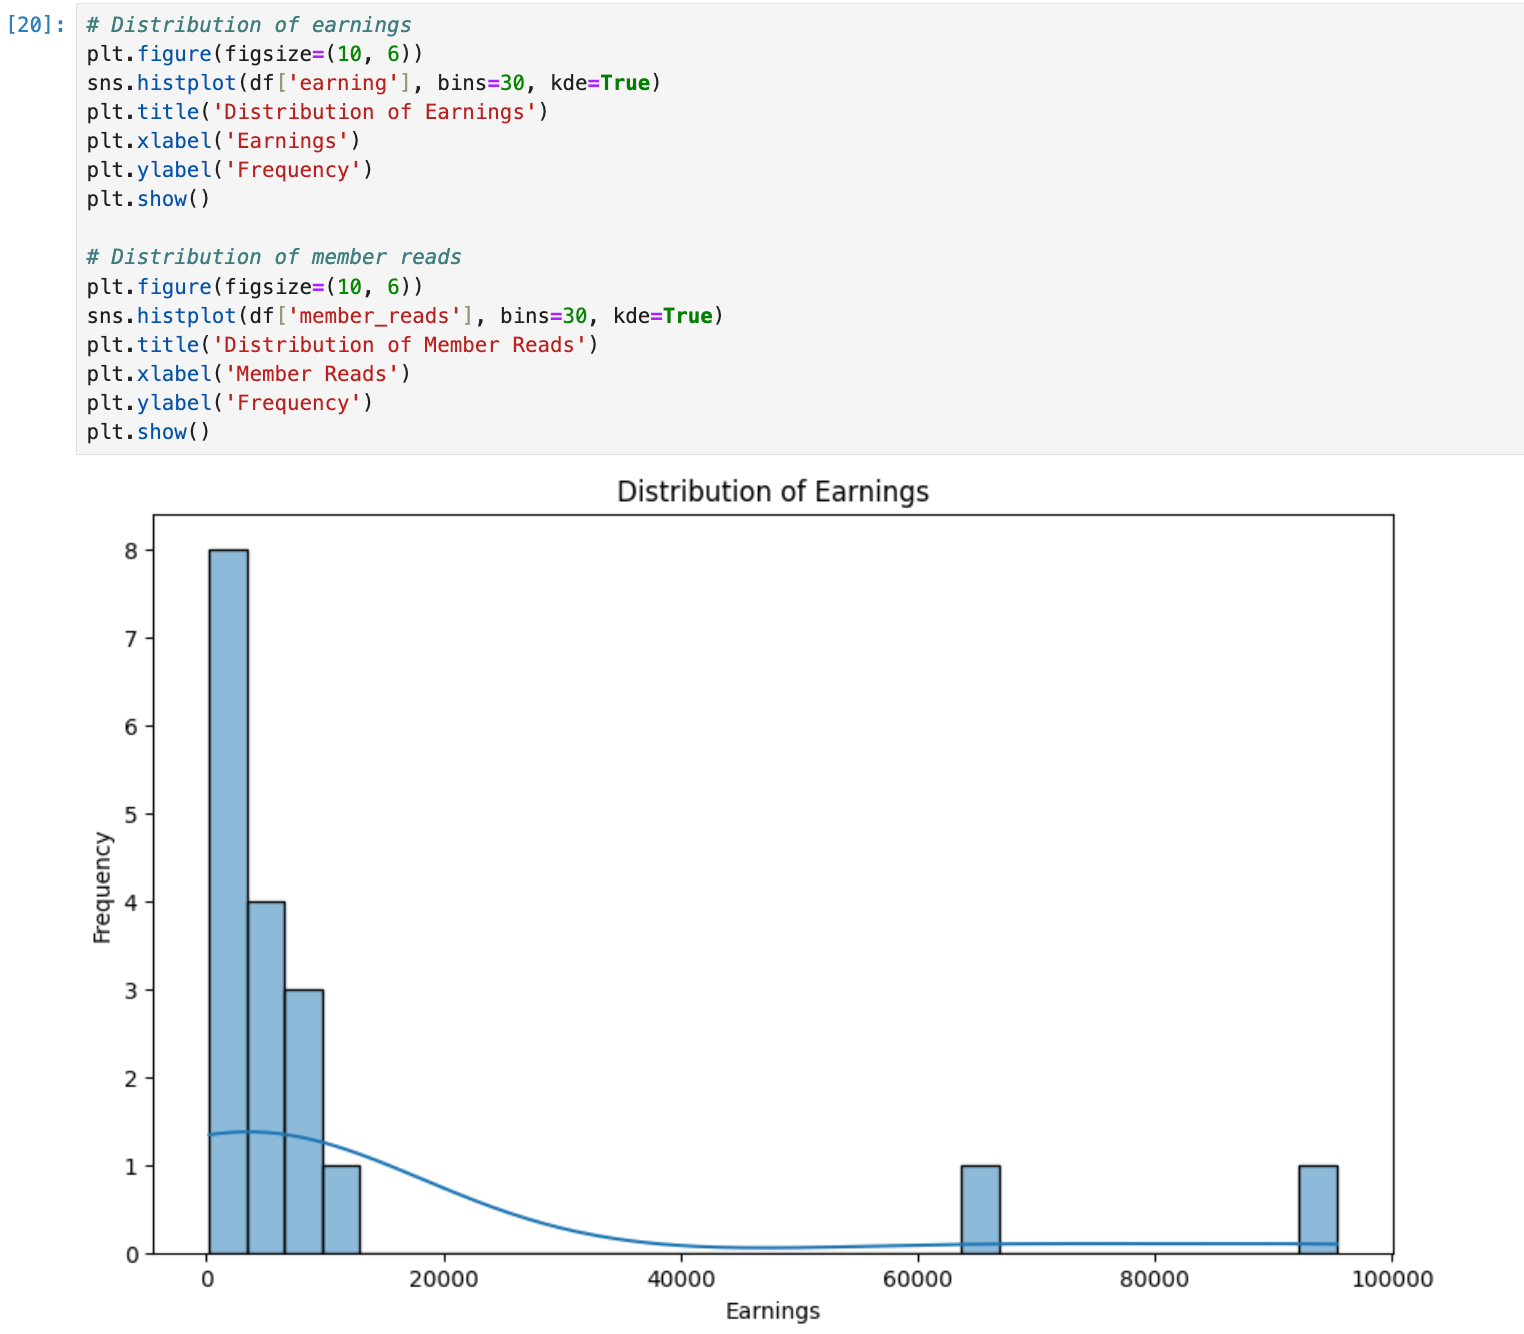Viewport: 1524px width, 1334px height.
Task: Click the y-axis tick label "6"
Action: pos(132,726)
